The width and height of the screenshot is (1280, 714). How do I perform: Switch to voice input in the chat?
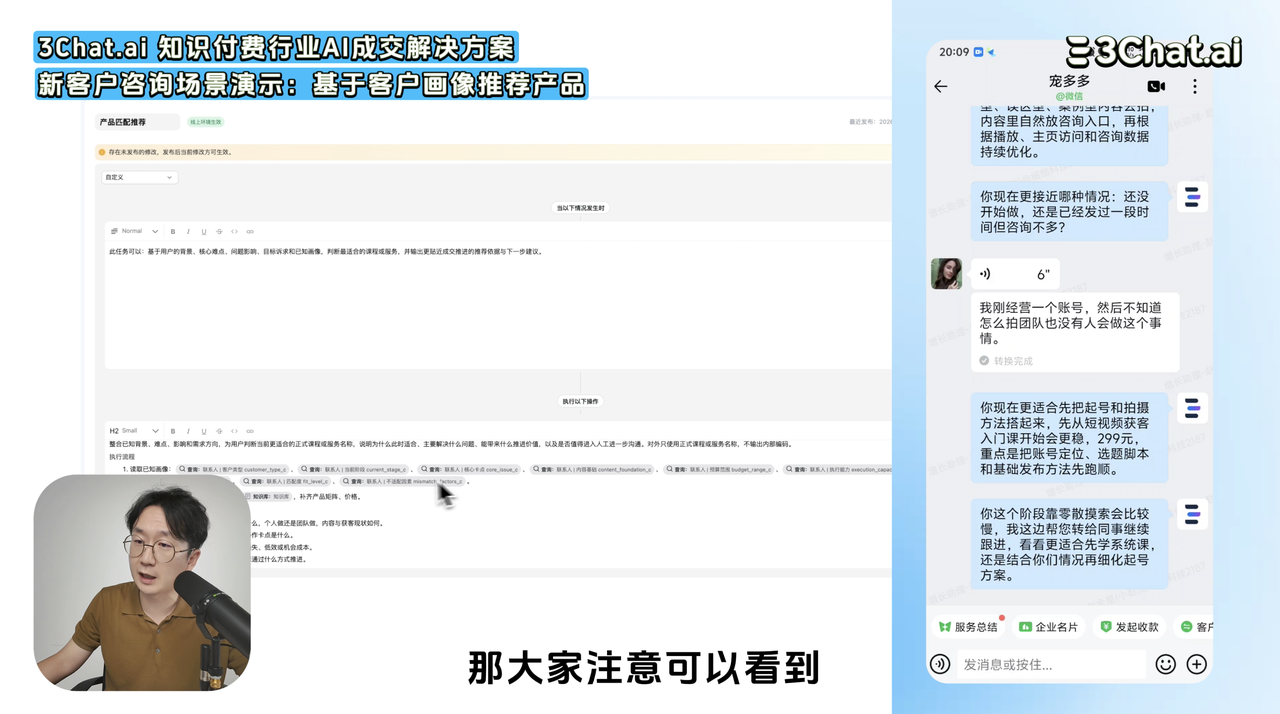[940, 664]
